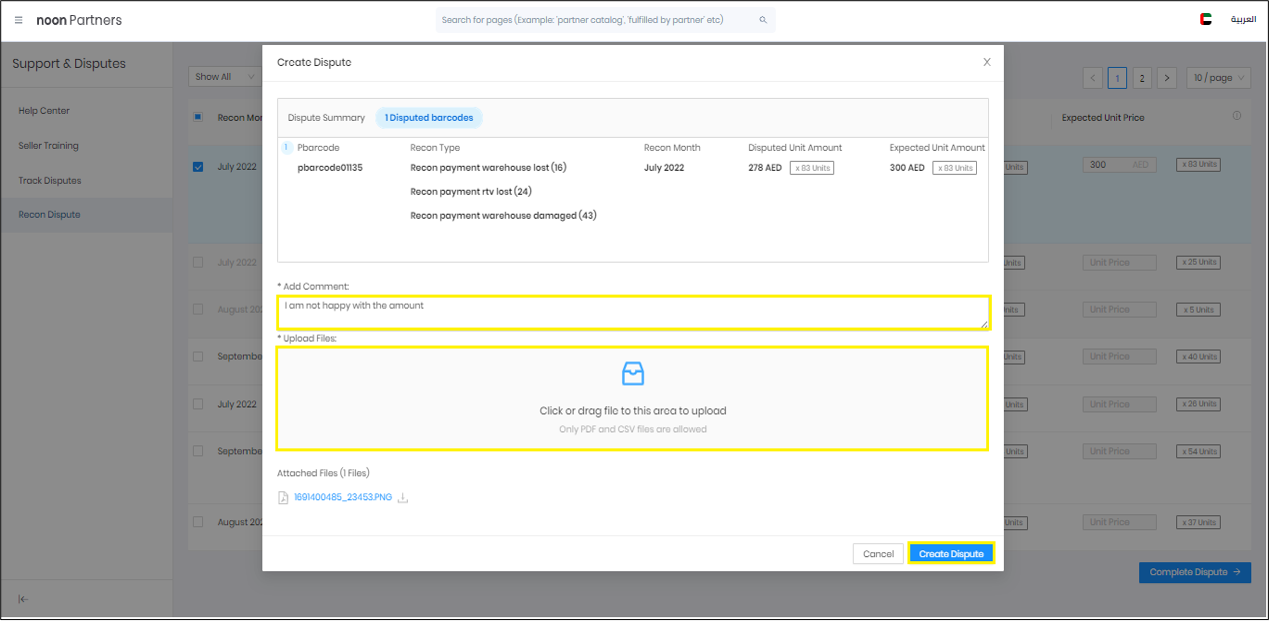Open the Show All filter dropdown
The height and width of the screenshot is (623, 1272).
224,76
